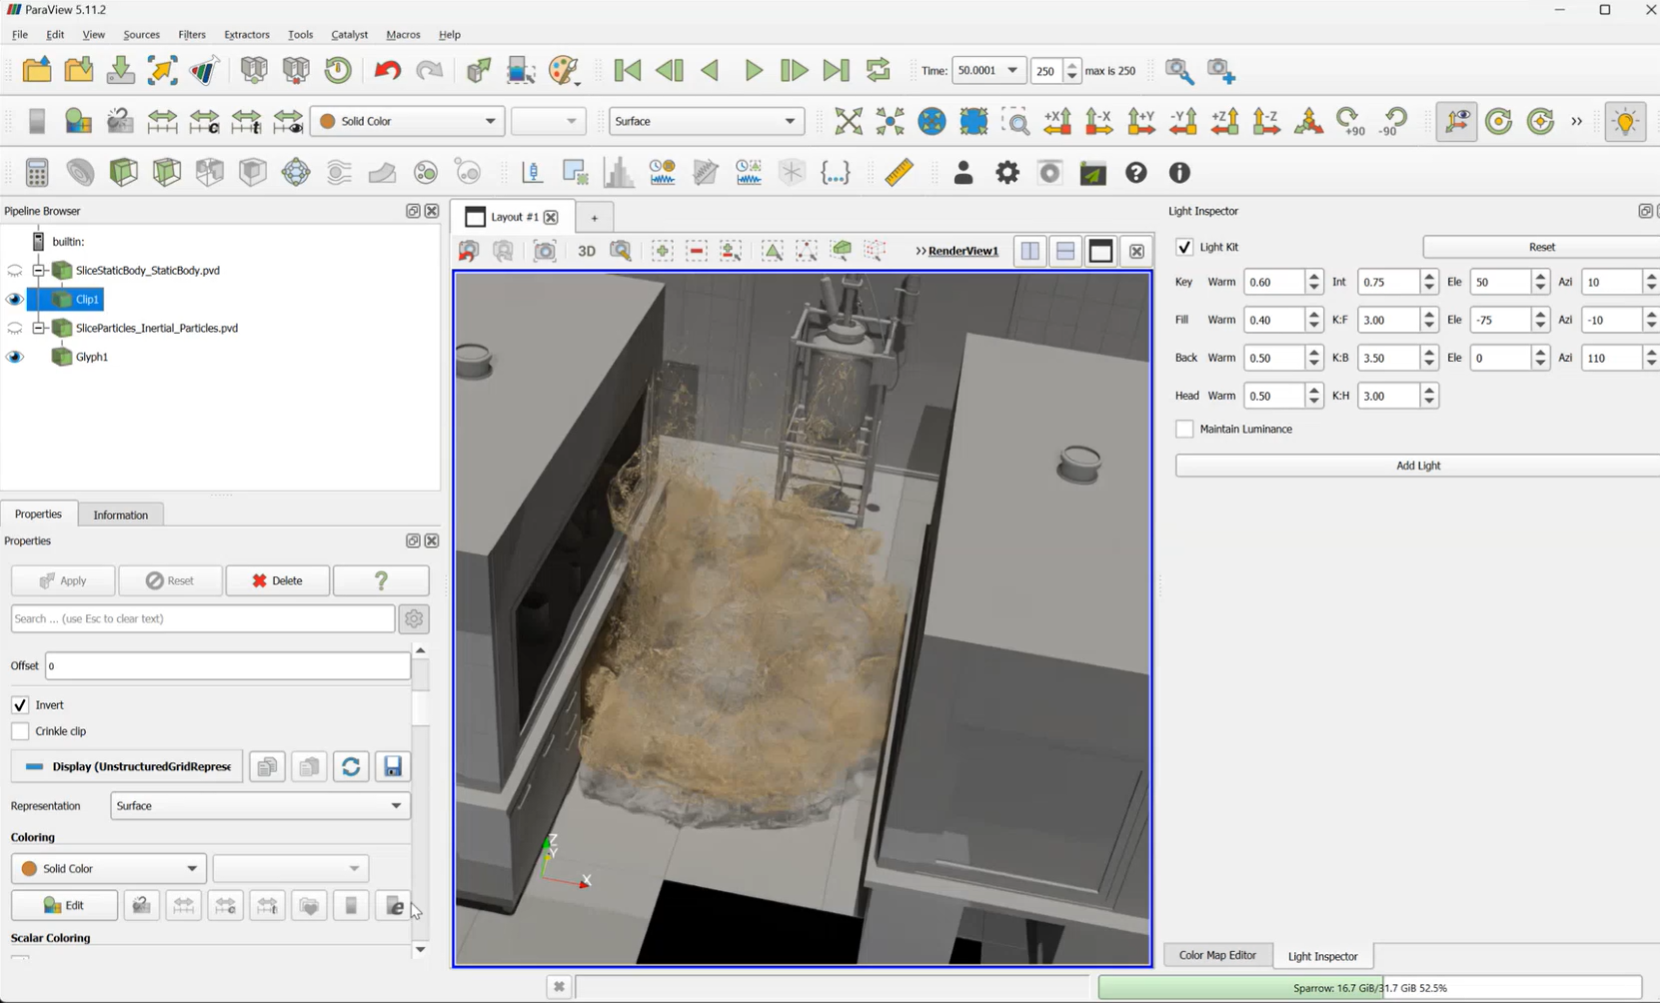Open the Extractors menu
The width and height of the screenshot is (1660, 1003).
(246, 34)
